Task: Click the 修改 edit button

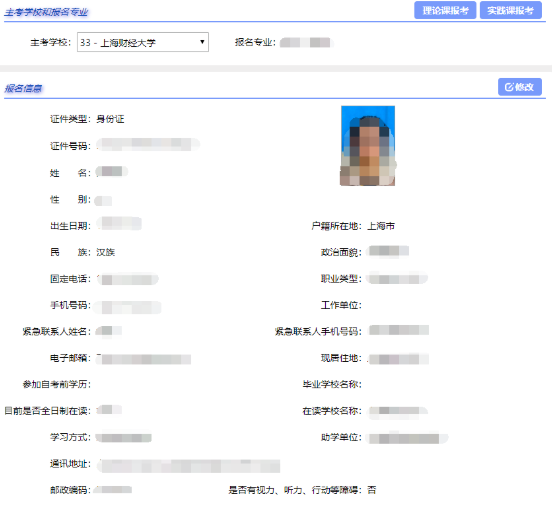Action: (520, 87)
